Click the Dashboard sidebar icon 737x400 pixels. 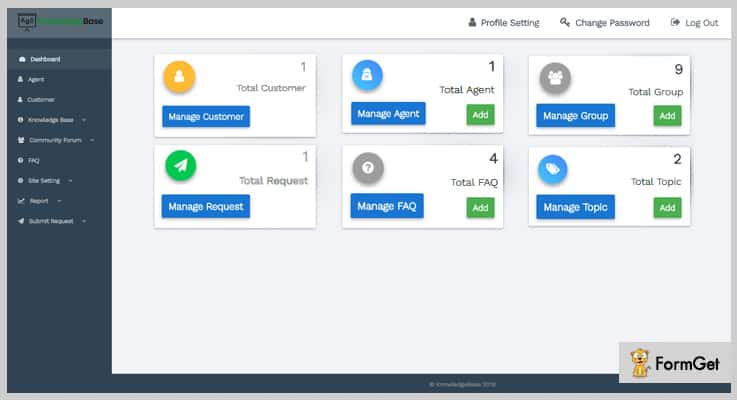[x=22, y=59]
